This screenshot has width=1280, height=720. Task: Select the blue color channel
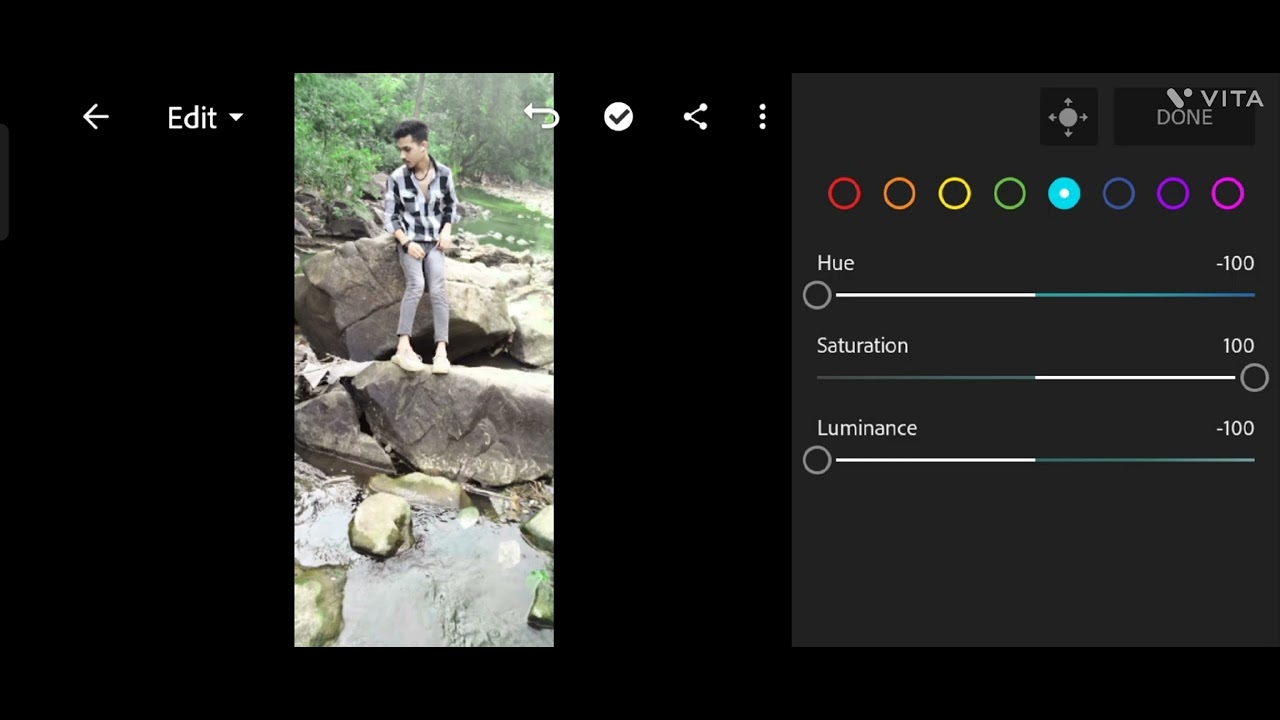click(x=1118, y=193)
